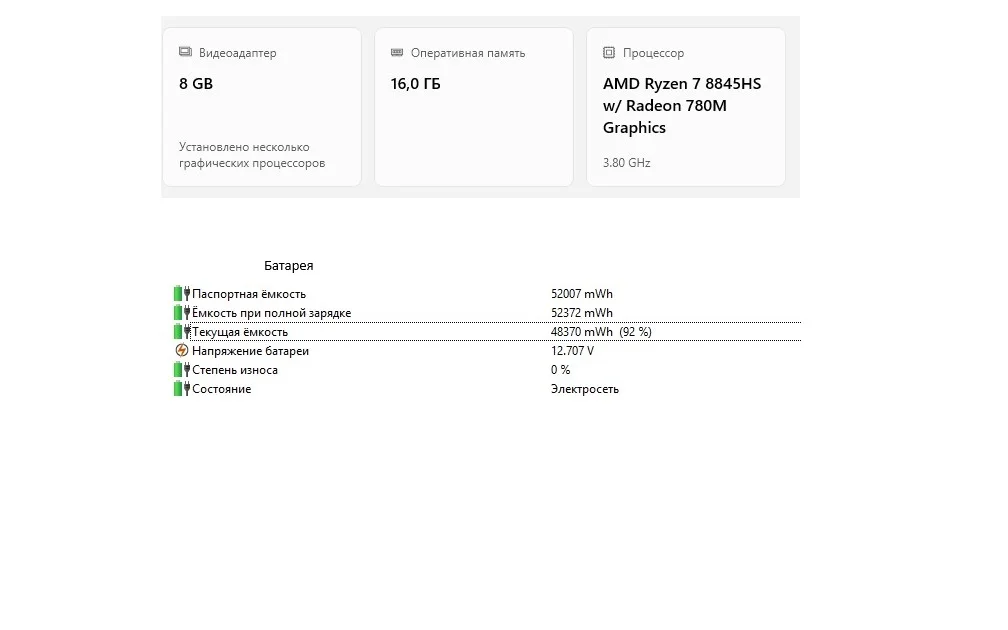The width and height of the screenshot is (1008, 630).
Task: Select the Состояние row
Action: [487, 388]
